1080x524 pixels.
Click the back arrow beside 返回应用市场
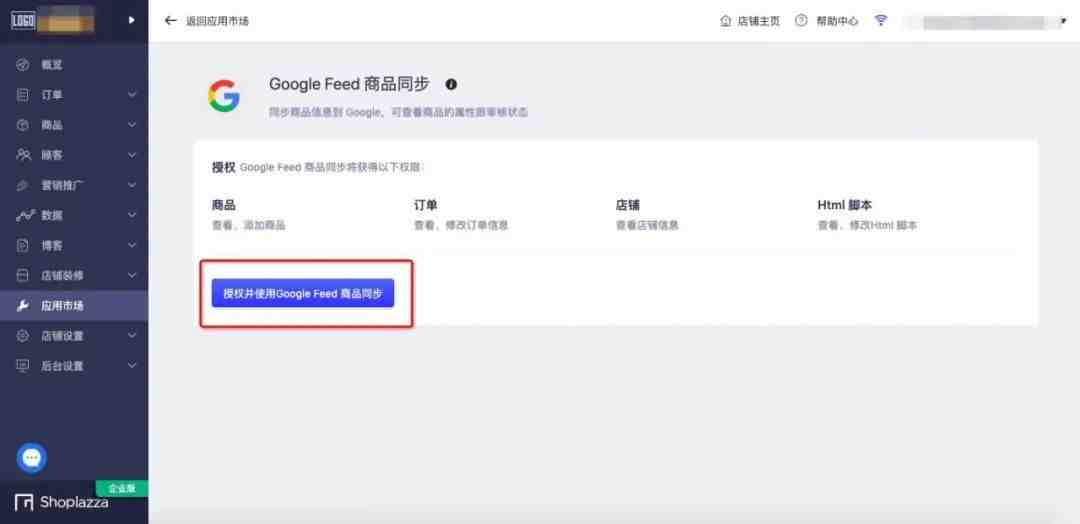point(171,21)
